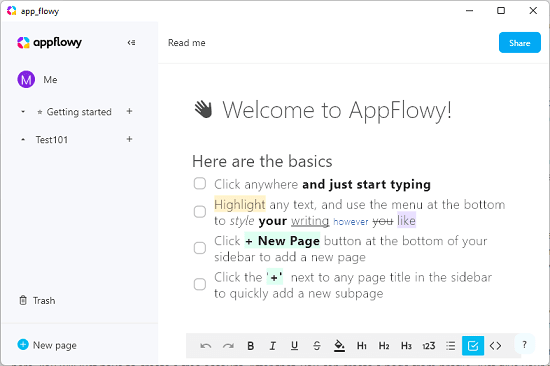550x366 pixels.
Task: Undo the last edit
Action: (206, 346)
